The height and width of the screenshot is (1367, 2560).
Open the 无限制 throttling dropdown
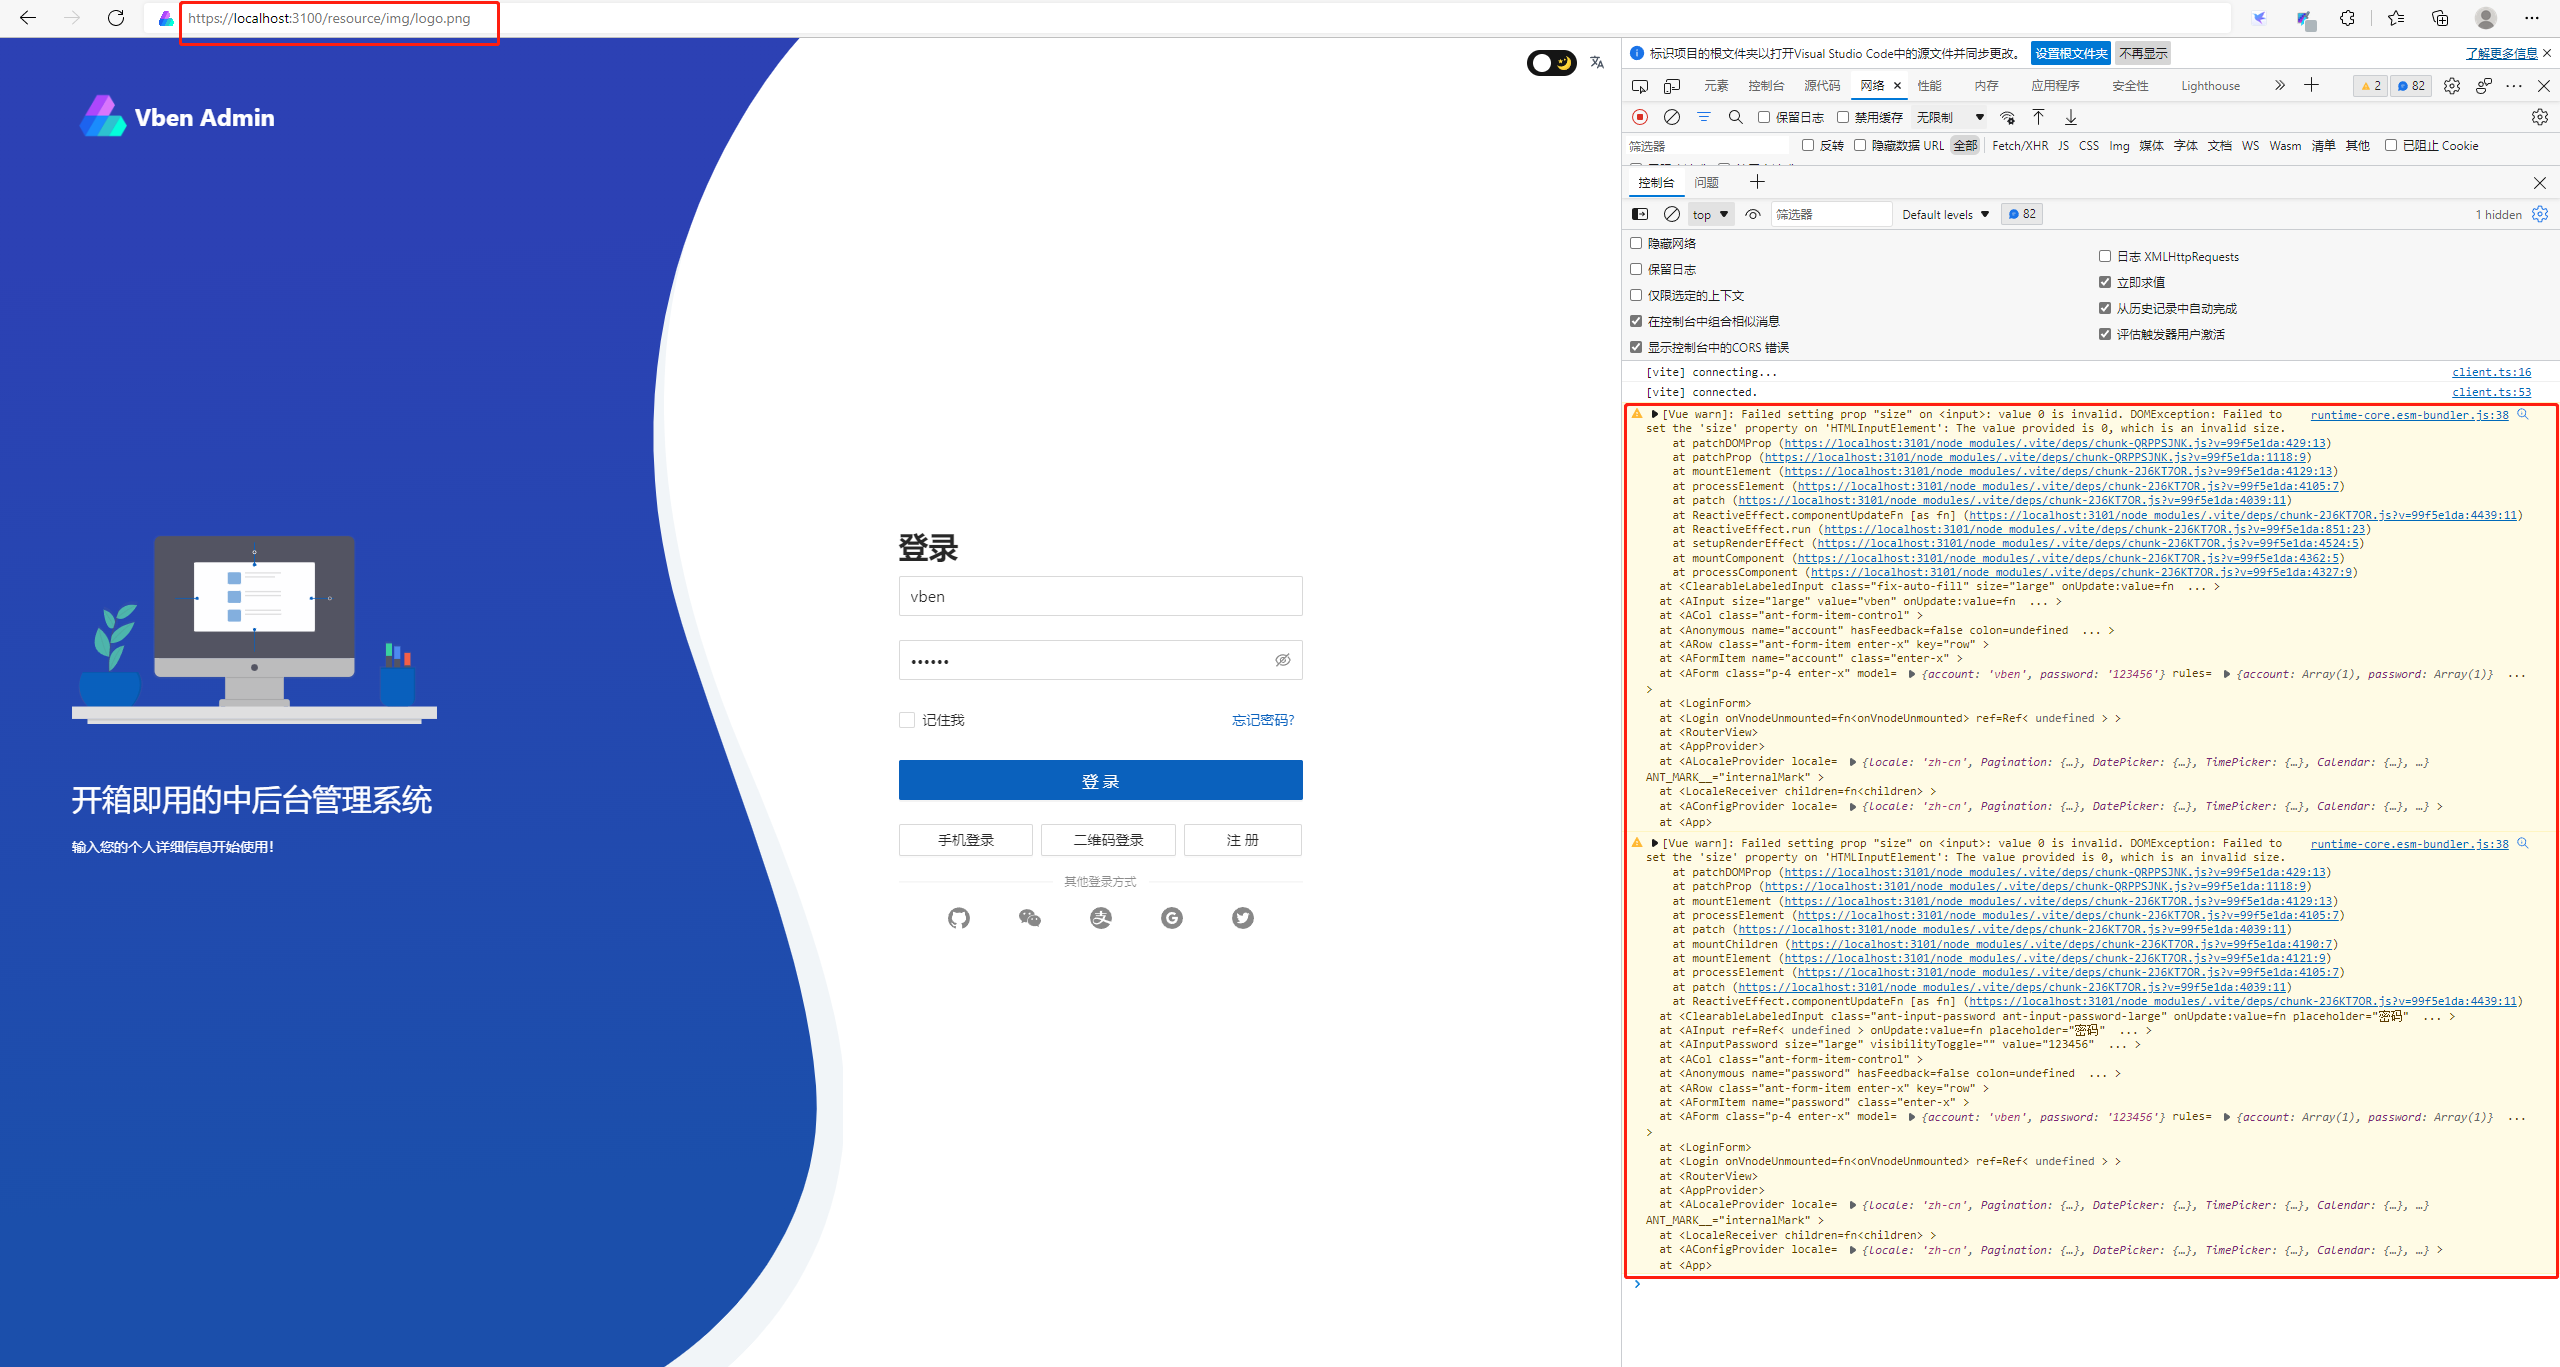(1950, 117)
